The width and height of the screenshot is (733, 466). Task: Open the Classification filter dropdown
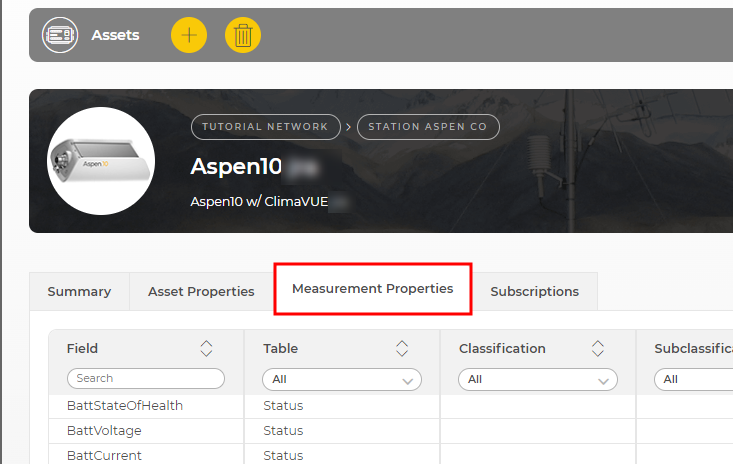(538, 380)
